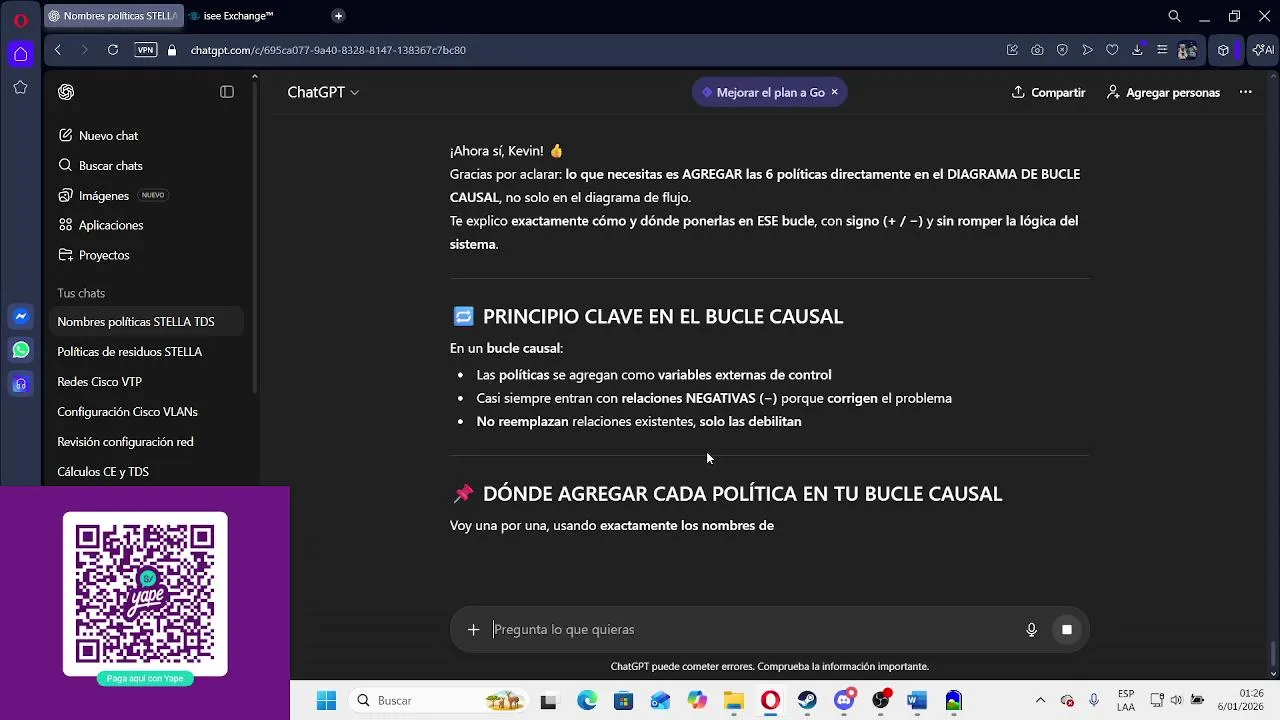Open the ad blocker shield icon
The height and width of the screenshot is (720, 1280).
pyautogui.click(x=1062, y=50)
